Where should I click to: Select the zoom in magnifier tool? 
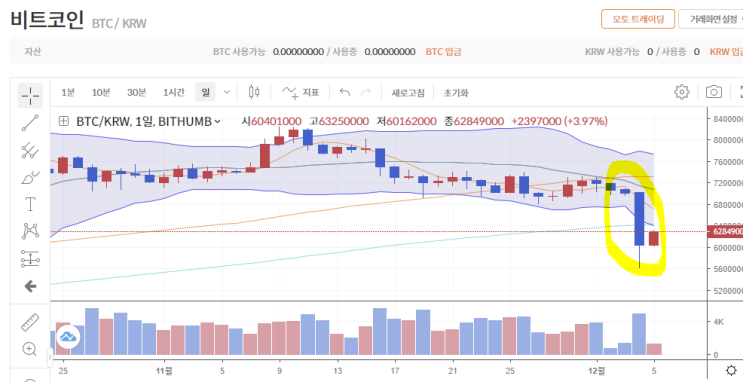point(29,349)
